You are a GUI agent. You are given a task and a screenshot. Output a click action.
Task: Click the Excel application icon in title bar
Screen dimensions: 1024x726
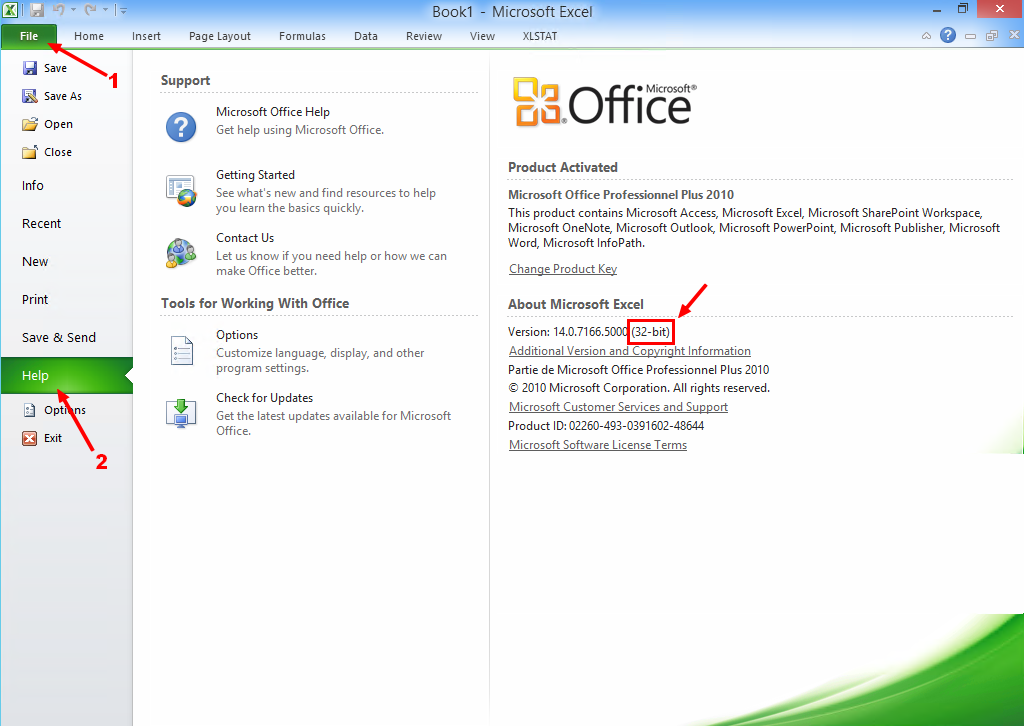point(11,11)
